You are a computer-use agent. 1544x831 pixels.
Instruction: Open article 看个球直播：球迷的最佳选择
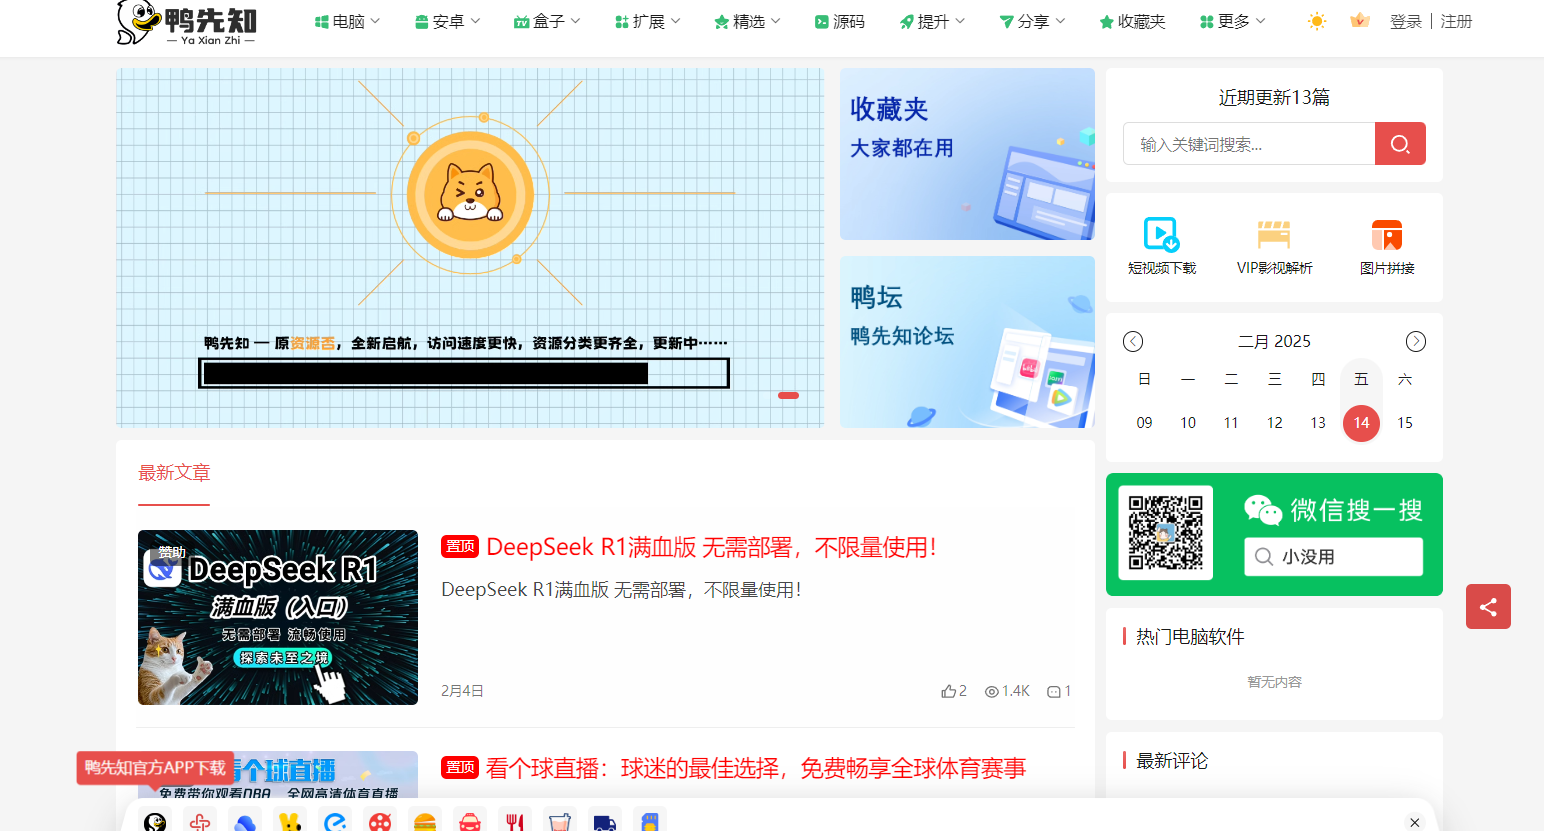click(756, 768)
